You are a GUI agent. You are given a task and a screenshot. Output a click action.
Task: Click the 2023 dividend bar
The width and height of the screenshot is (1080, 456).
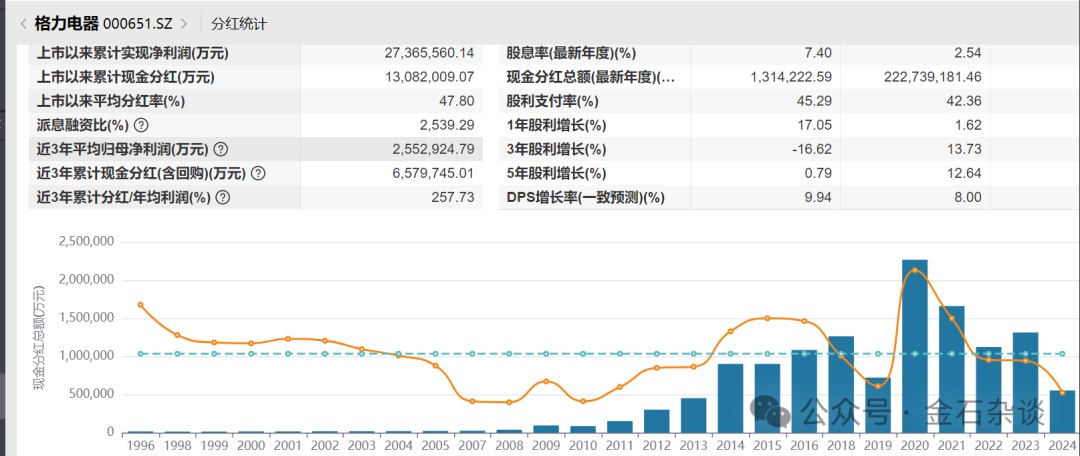pos(1026,382)
